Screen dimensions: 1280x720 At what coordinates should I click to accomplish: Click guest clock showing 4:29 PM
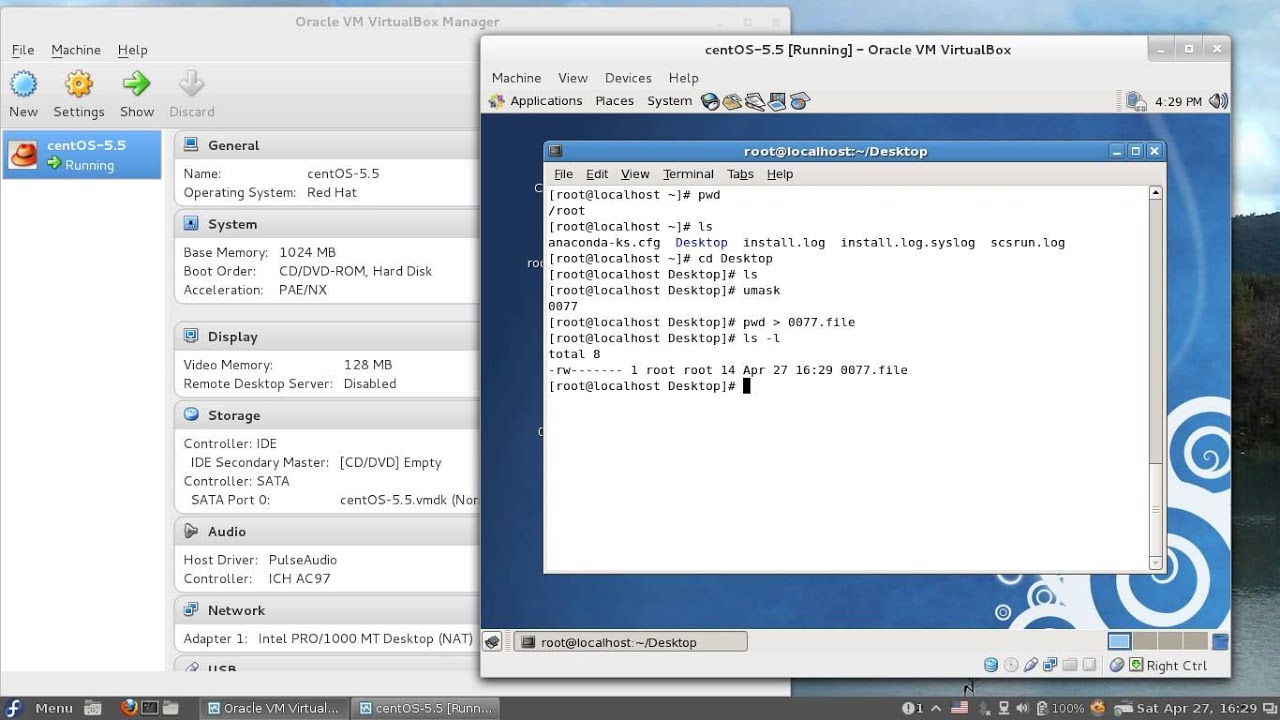click(1178, 101)
